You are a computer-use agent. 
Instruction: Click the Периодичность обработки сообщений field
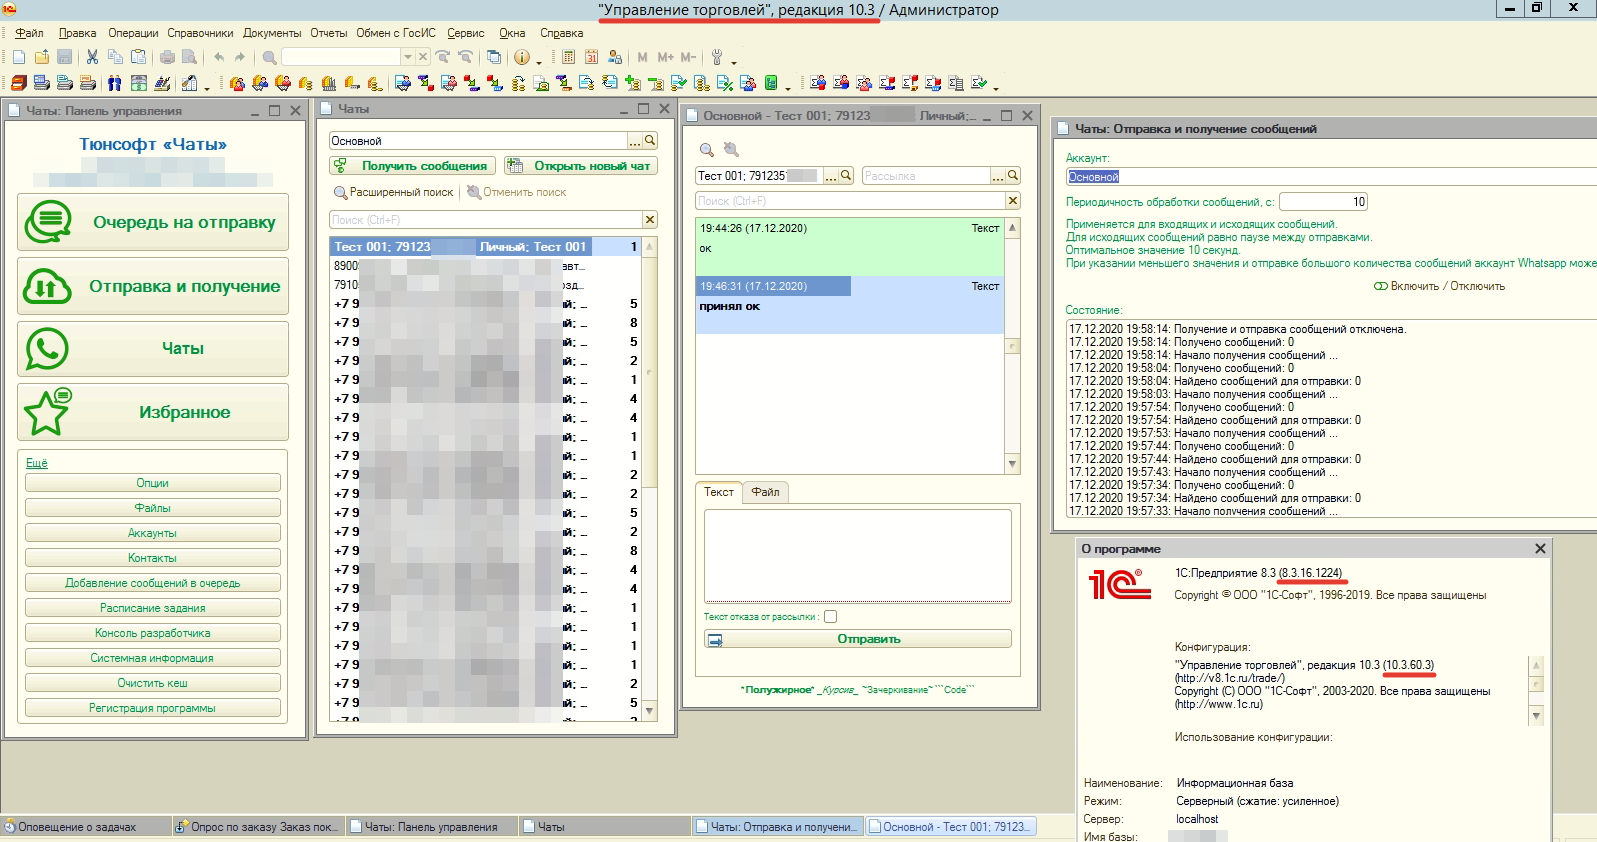pos(1323,202)
